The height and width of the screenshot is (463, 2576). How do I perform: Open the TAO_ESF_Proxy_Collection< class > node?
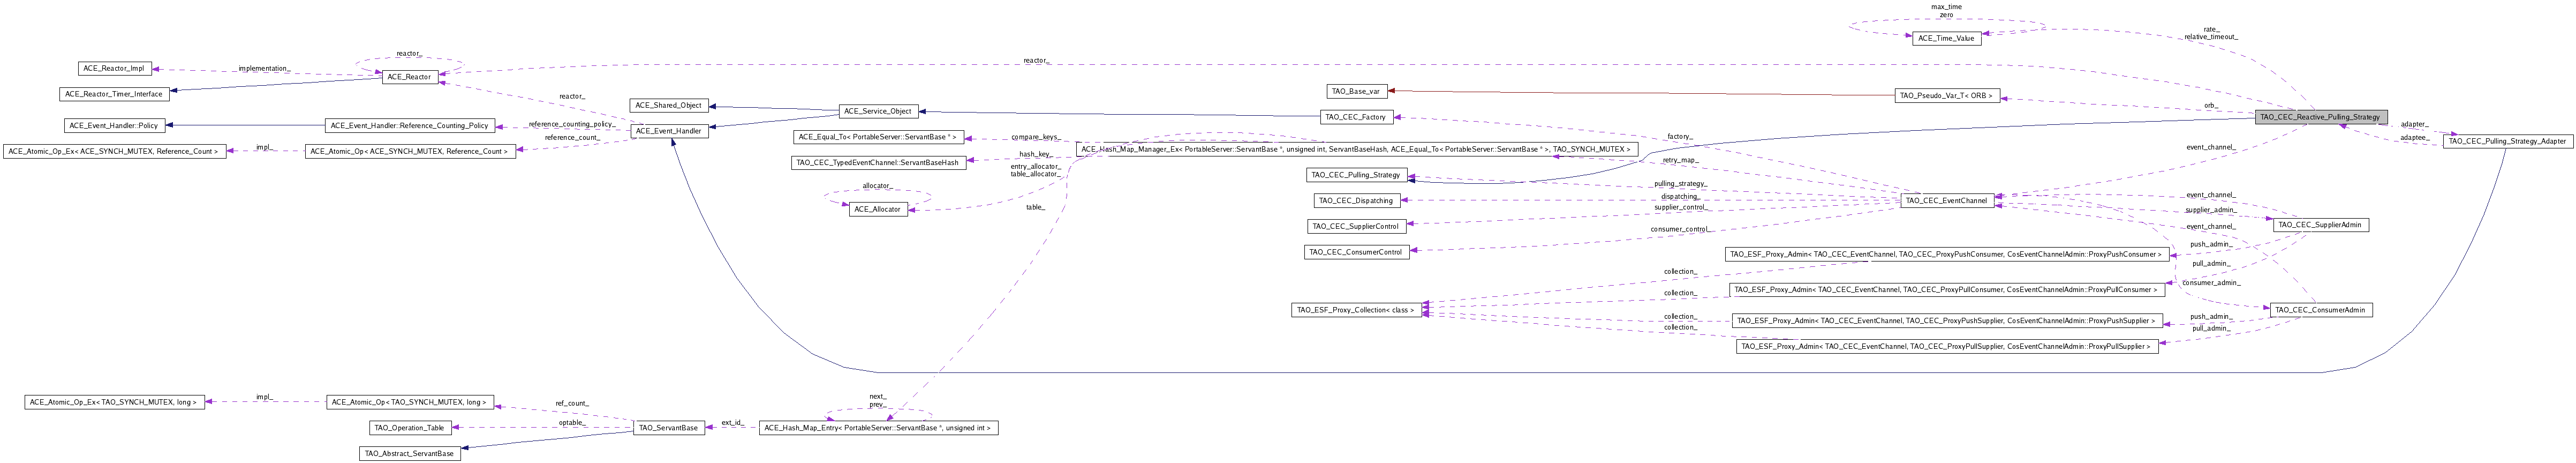point(1355,310)
